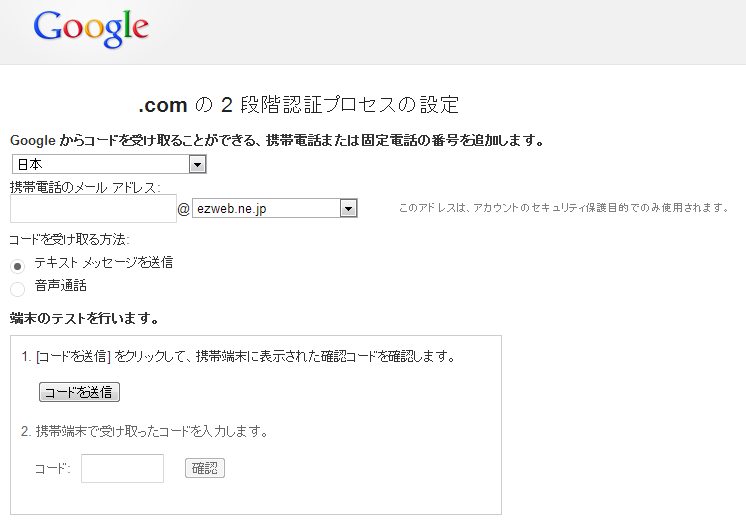Click the 端末のテストを行います section heading

(84, 318)
